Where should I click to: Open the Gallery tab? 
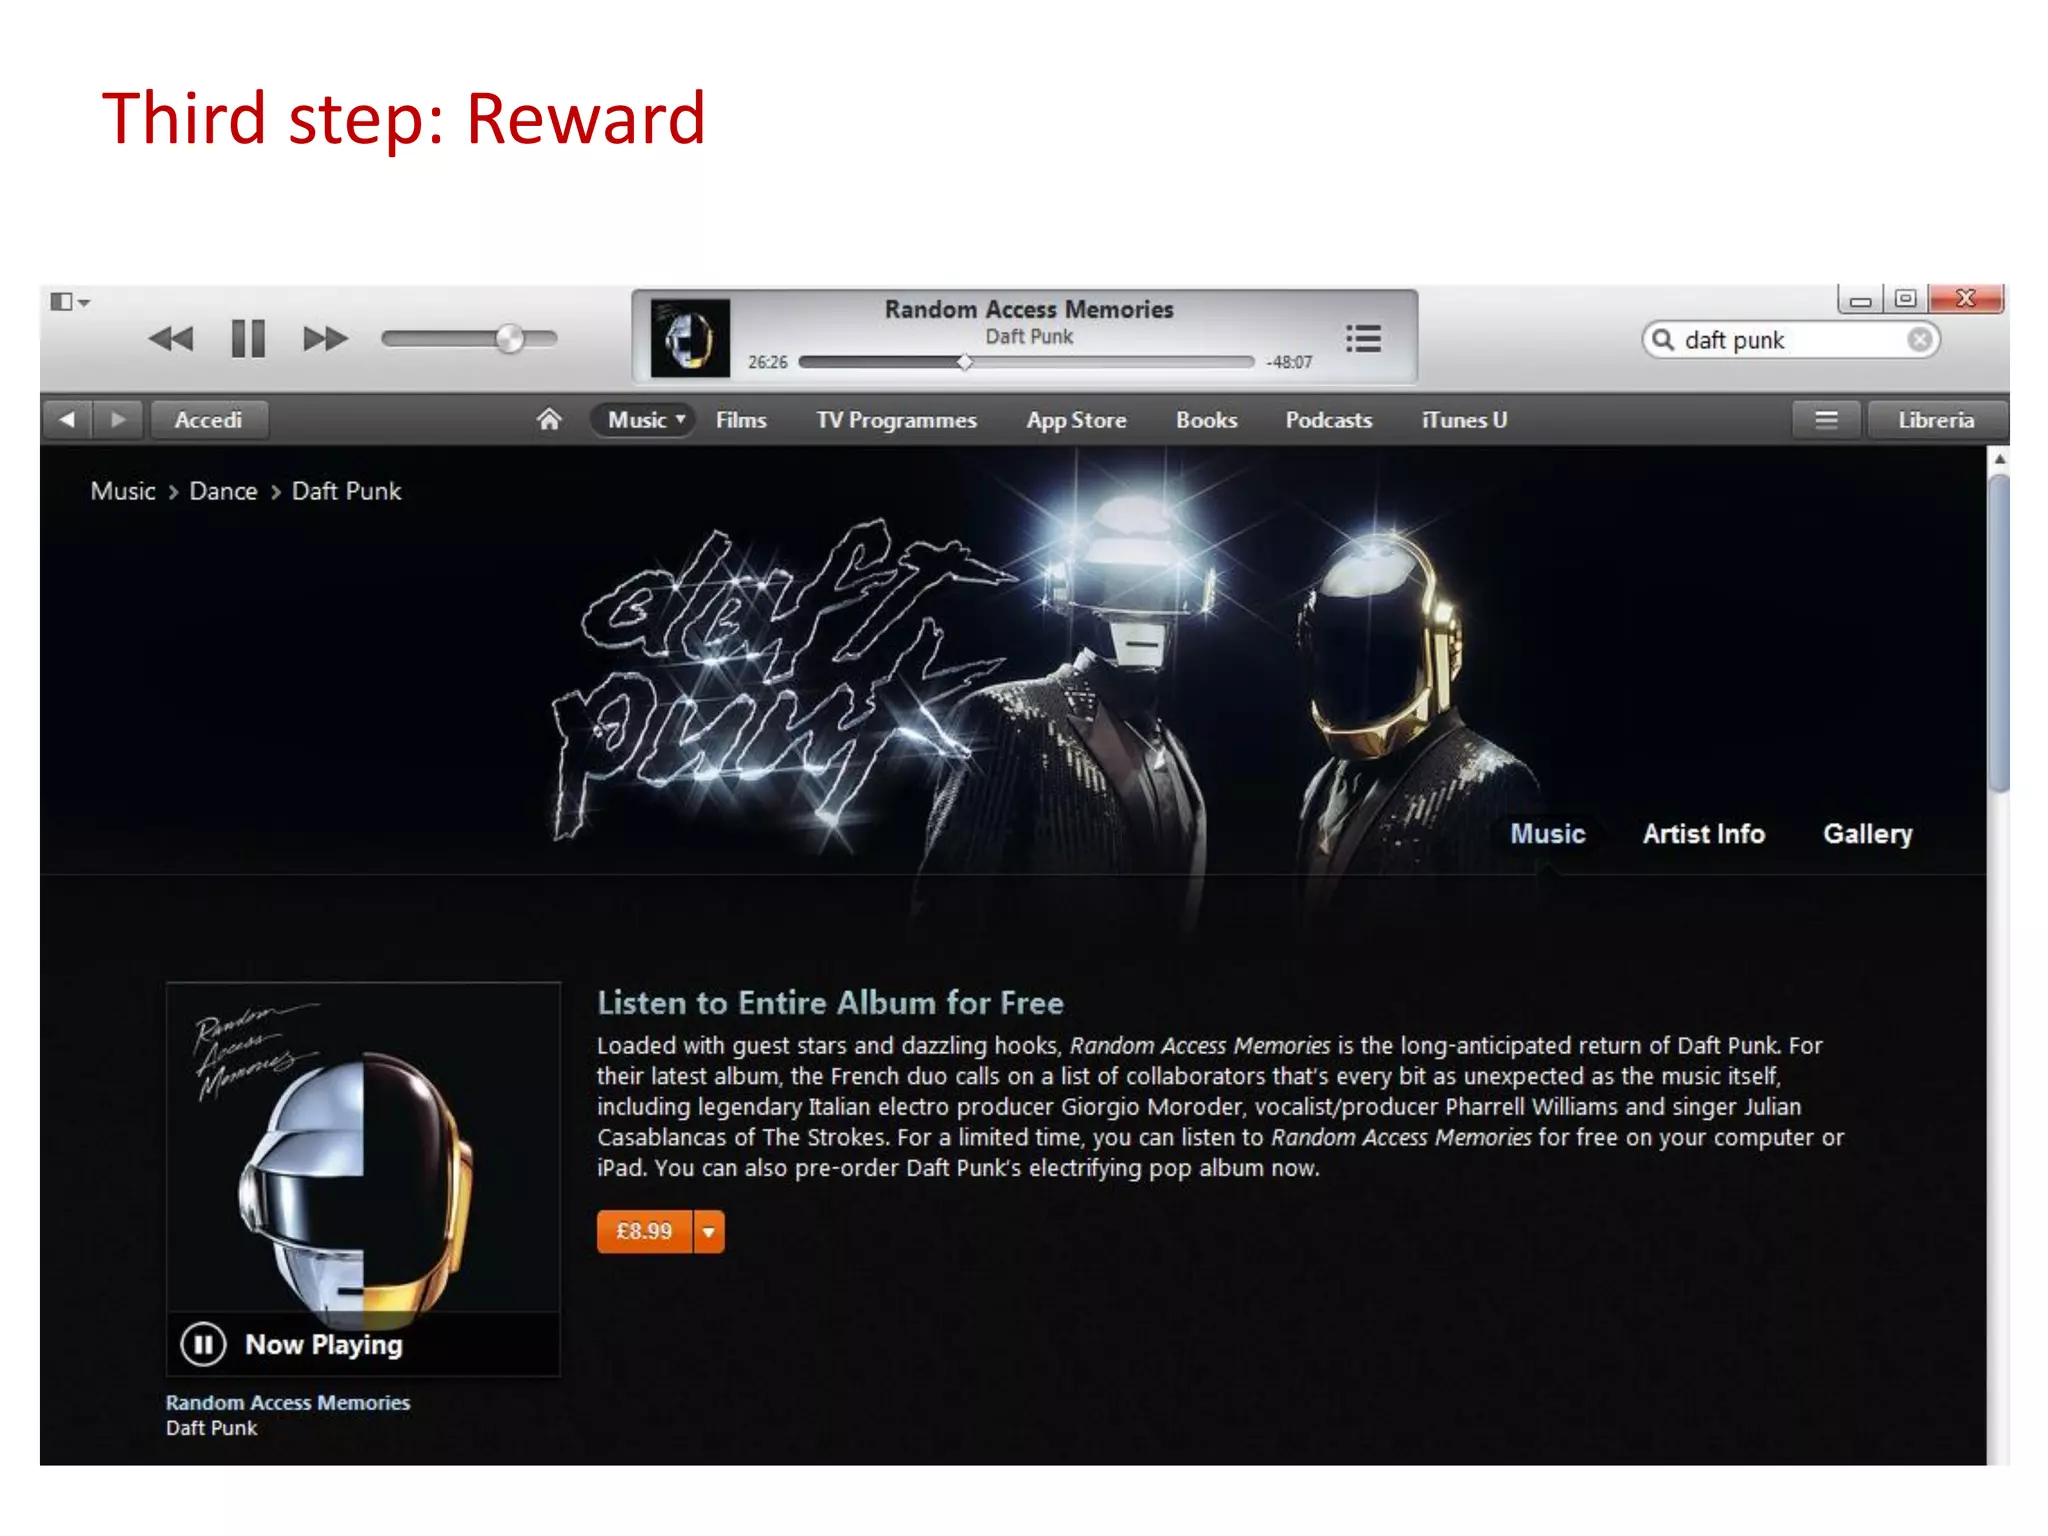click(x=1867, y=834)
